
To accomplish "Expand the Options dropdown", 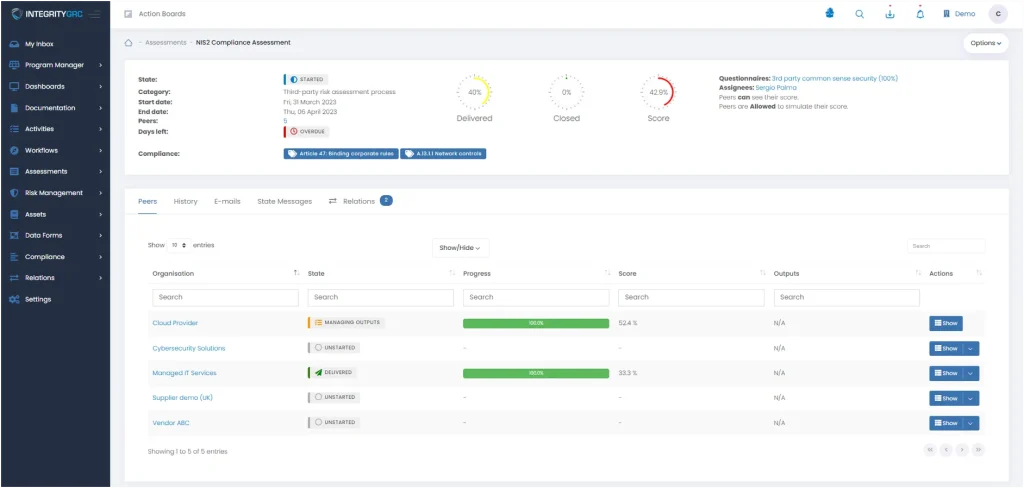I will [x=985, y=43].
